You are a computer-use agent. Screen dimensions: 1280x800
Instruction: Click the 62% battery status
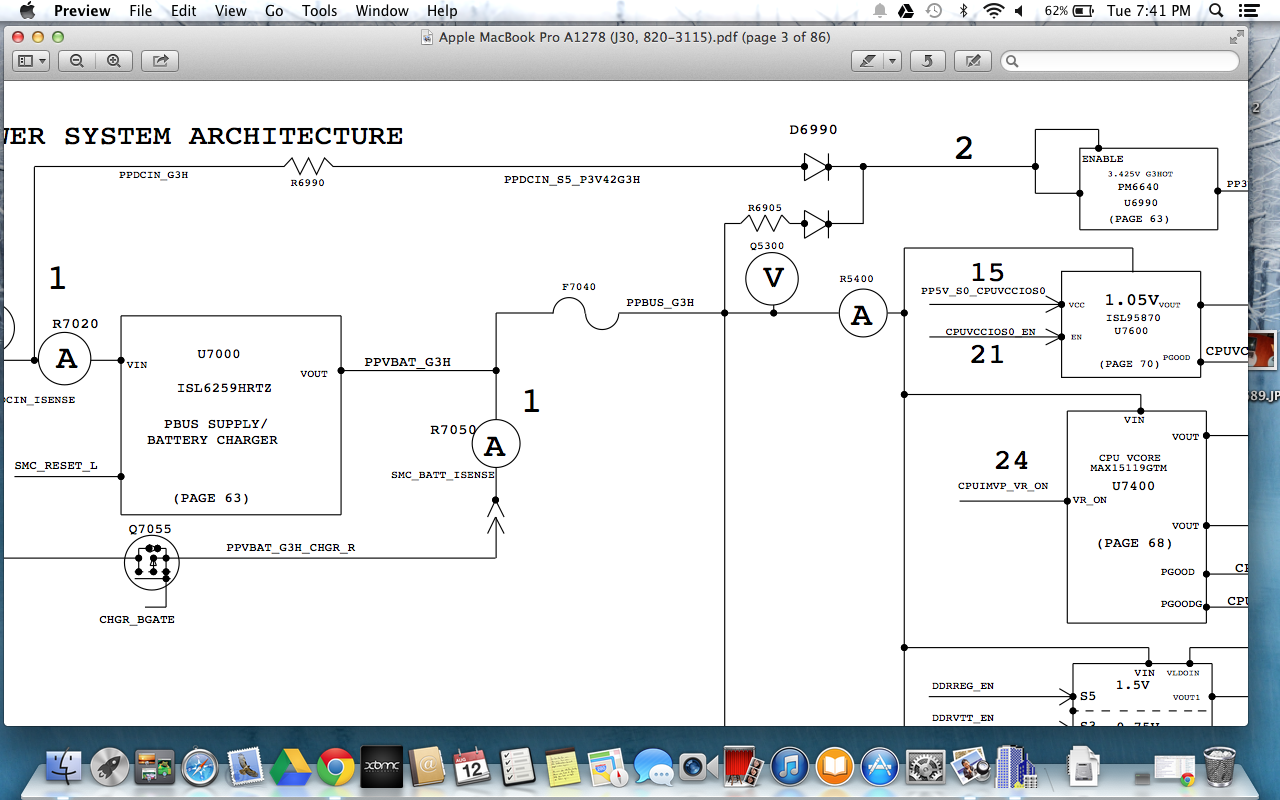pyautogui.click(x=1070, y=11)
